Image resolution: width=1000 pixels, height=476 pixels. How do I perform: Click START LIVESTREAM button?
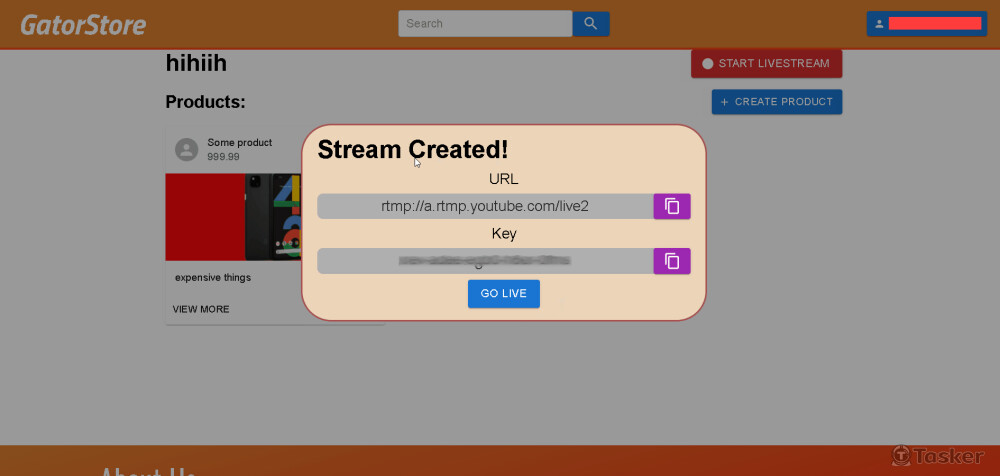(x=767, y=64)
